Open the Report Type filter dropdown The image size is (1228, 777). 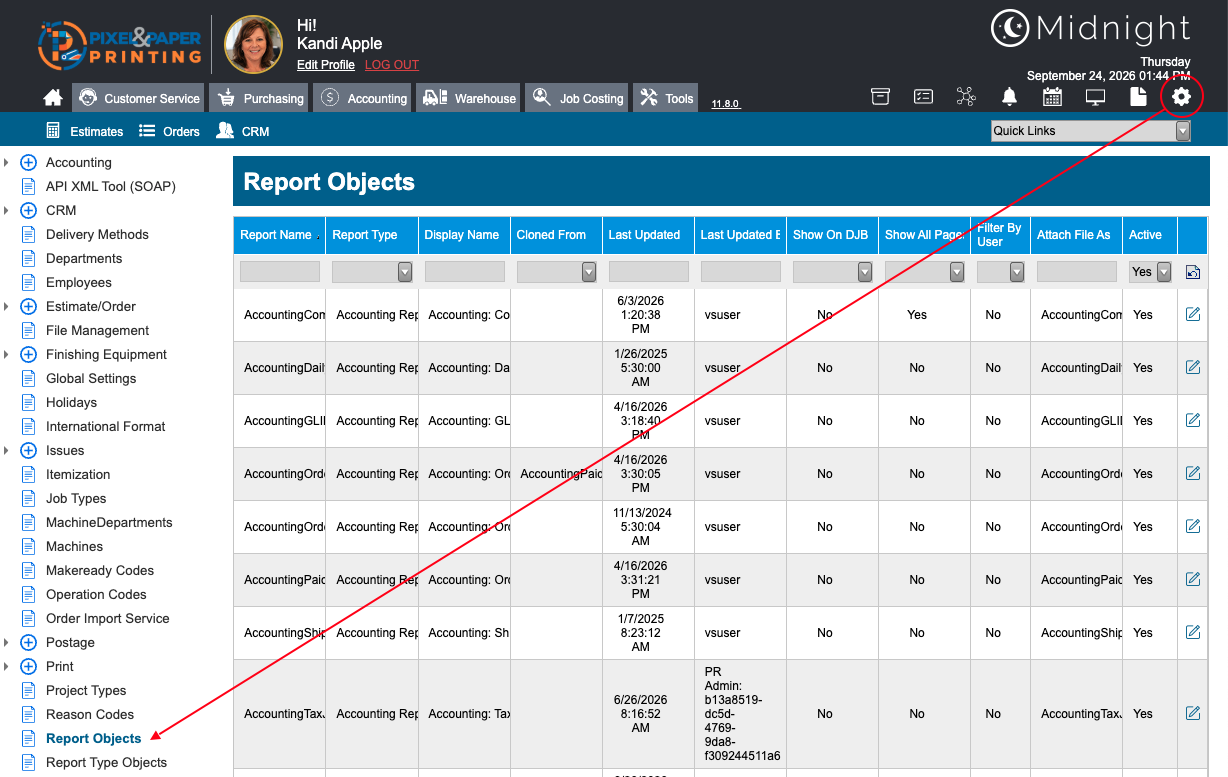click(x=372, y=272)
